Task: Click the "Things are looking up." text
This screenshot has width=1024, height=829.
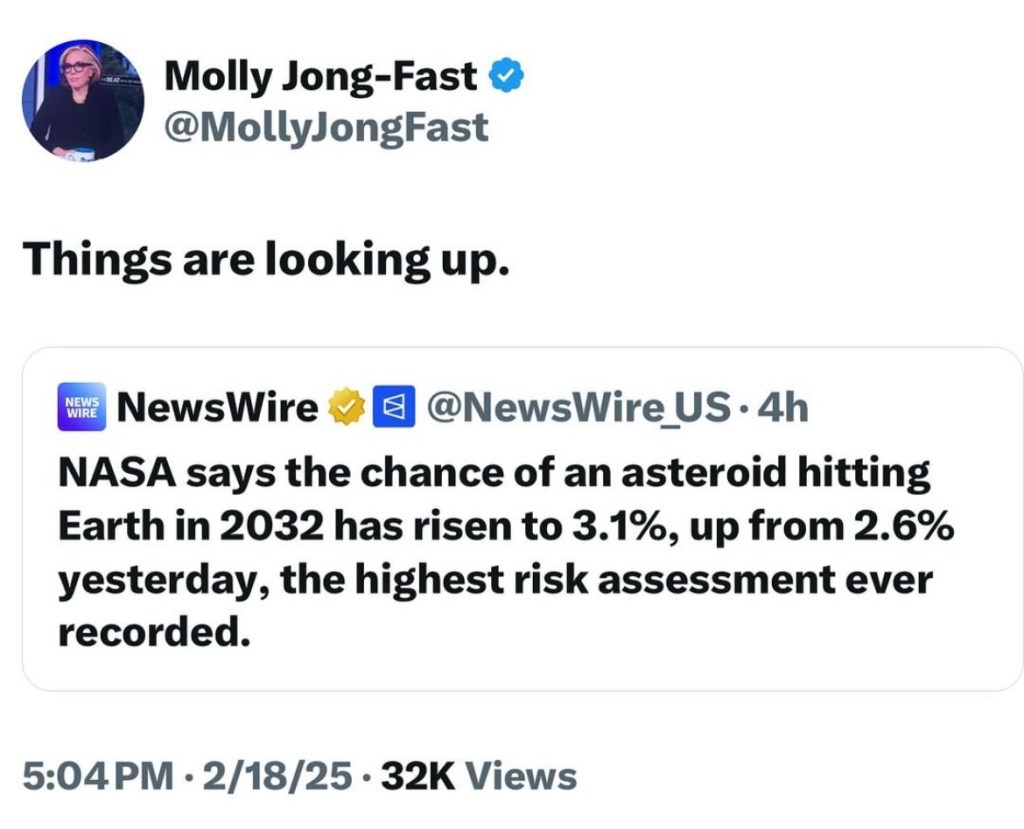Action: (266, 259)
